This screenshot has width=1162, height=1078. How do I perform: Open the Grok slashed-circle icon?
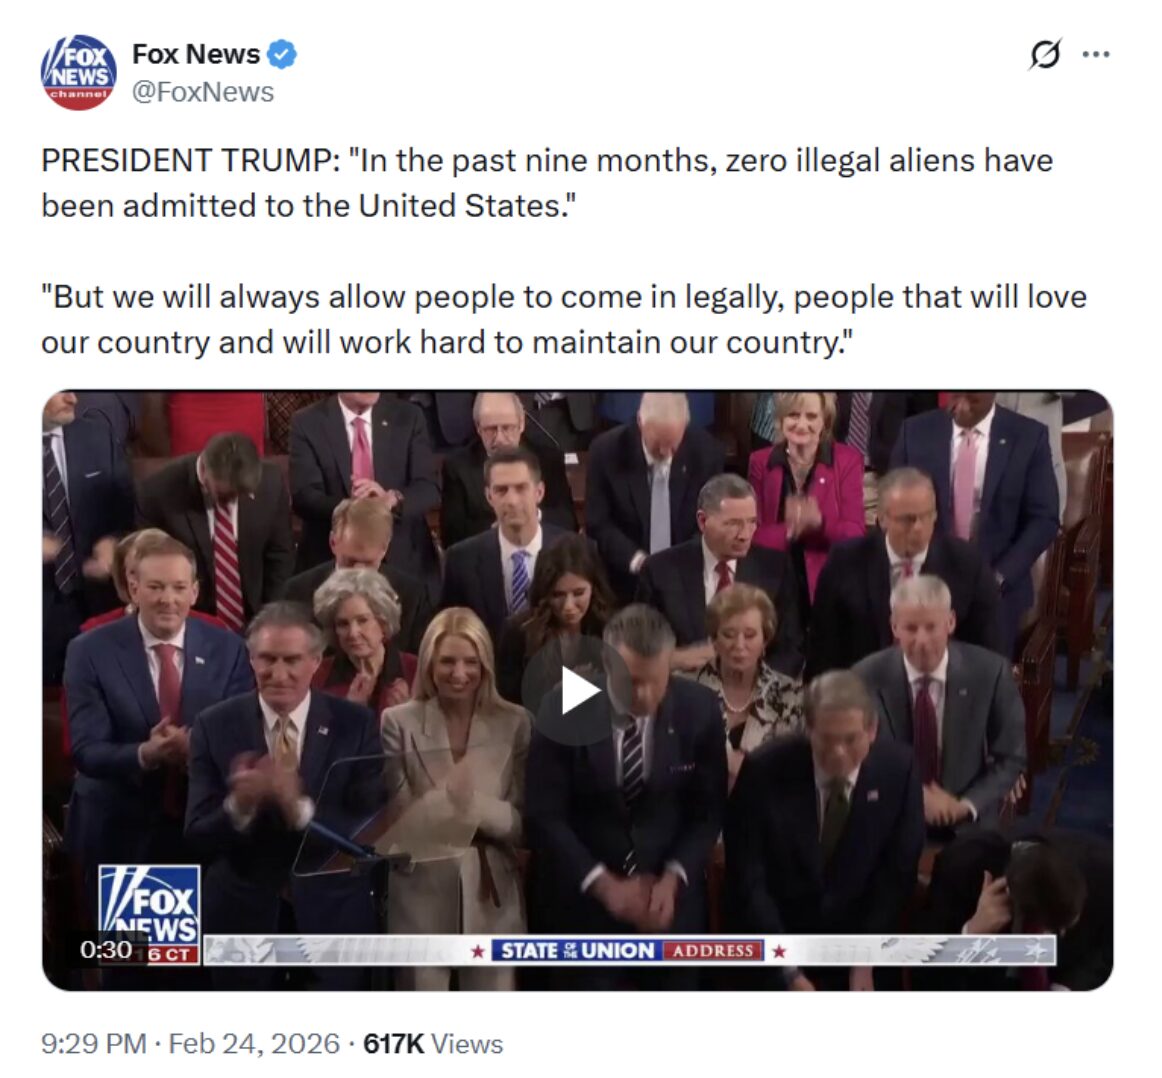point(1046,53)
